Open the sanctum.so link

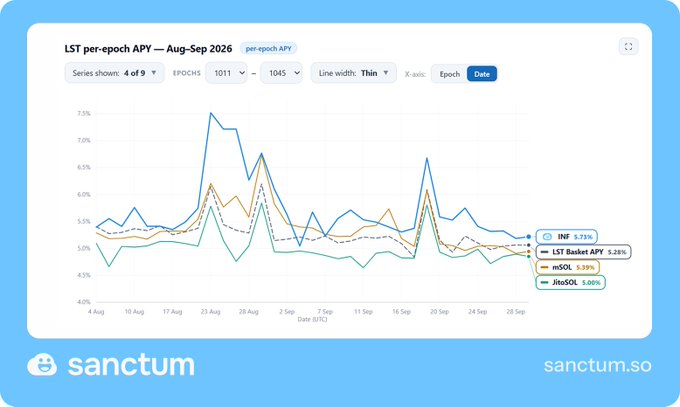pos(598,365)
